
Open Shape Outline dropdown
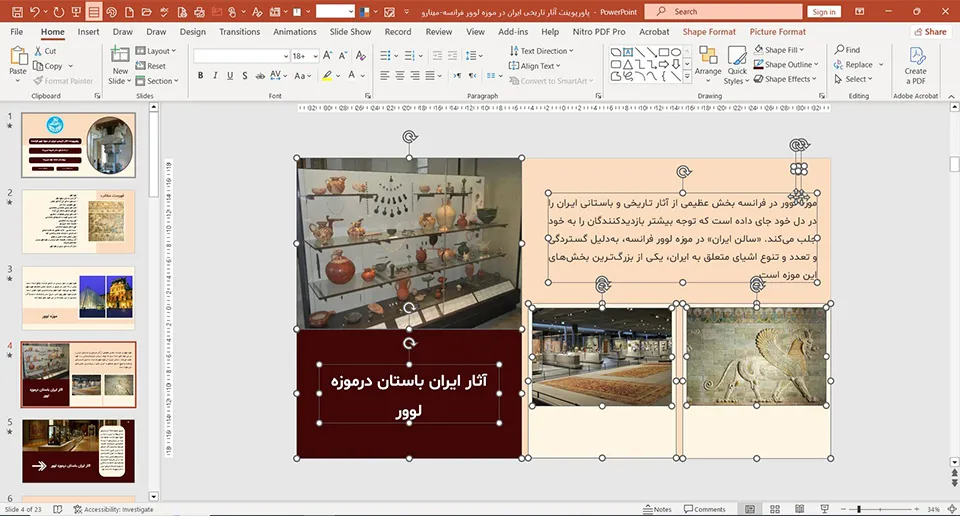(x=786, y=64)
